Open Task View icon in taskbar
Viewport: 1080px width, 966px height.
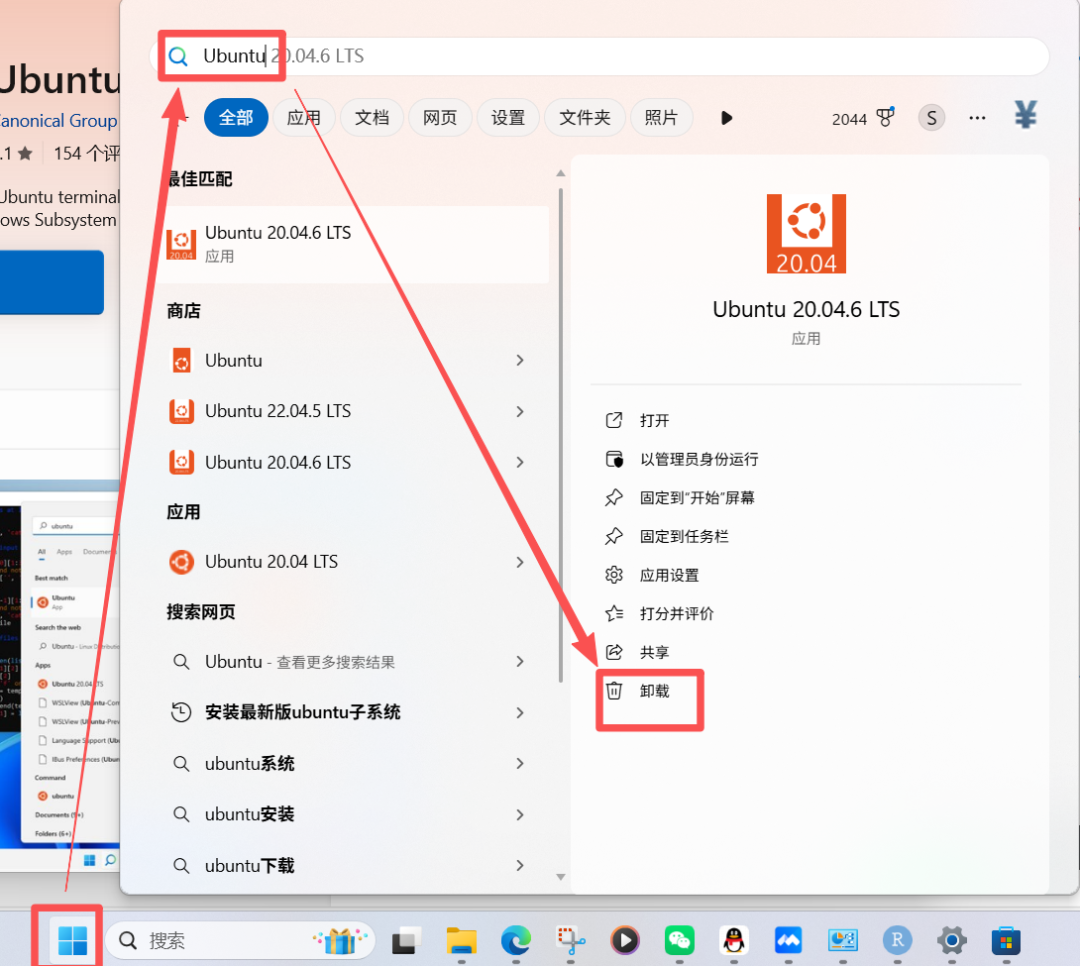pos(406,941)
